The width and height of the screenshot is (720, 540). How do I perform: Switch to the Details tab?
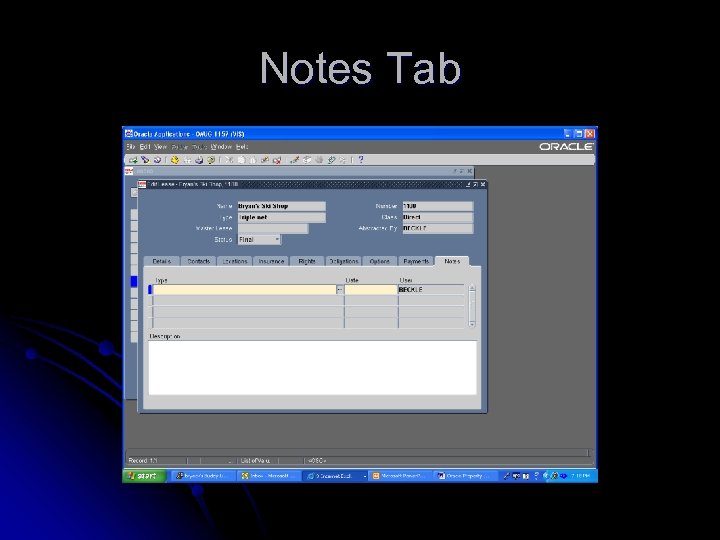click(162, 261)
